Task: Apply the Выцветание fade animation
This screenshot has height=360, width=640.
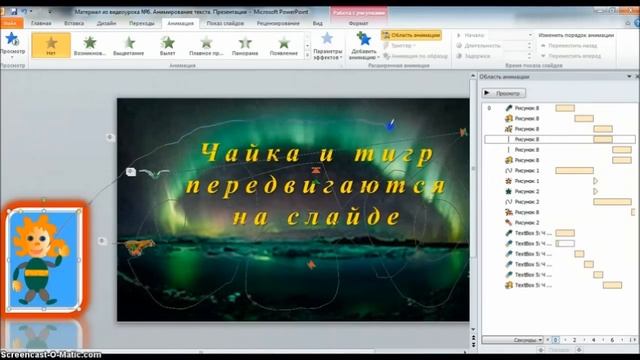Action: tap(129, 45)
